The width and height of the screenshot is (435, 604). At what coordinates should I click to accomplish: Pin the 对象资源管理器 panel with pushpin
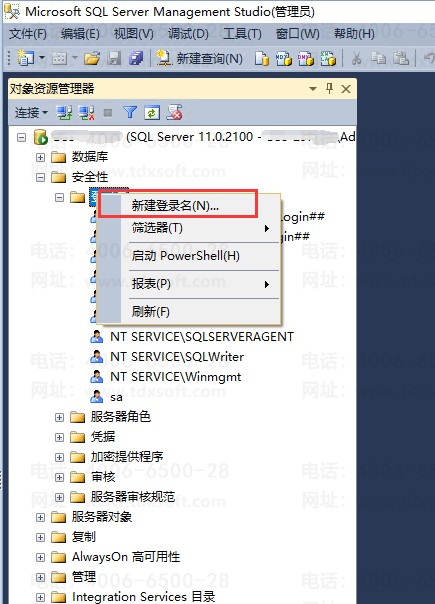[x=329, y=89]
